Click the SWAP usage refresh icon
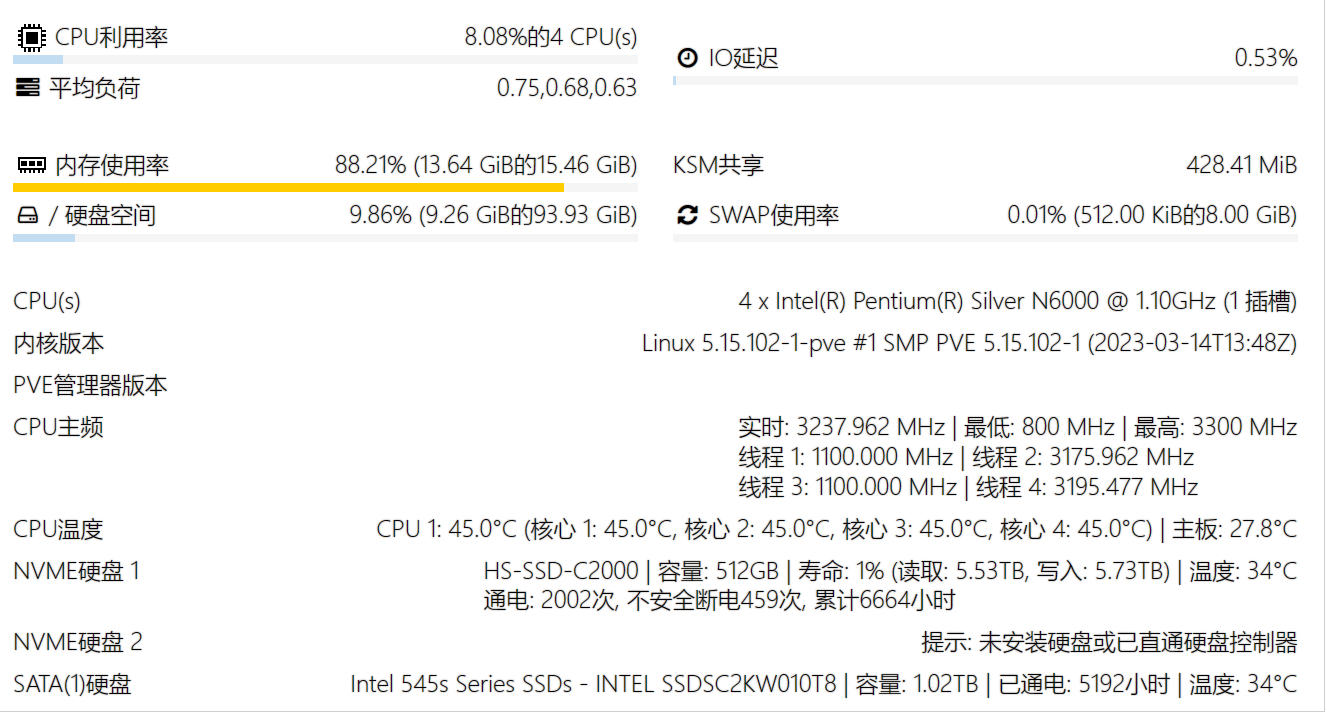This screenshot has width=1327, height=716. pos(687,215)
